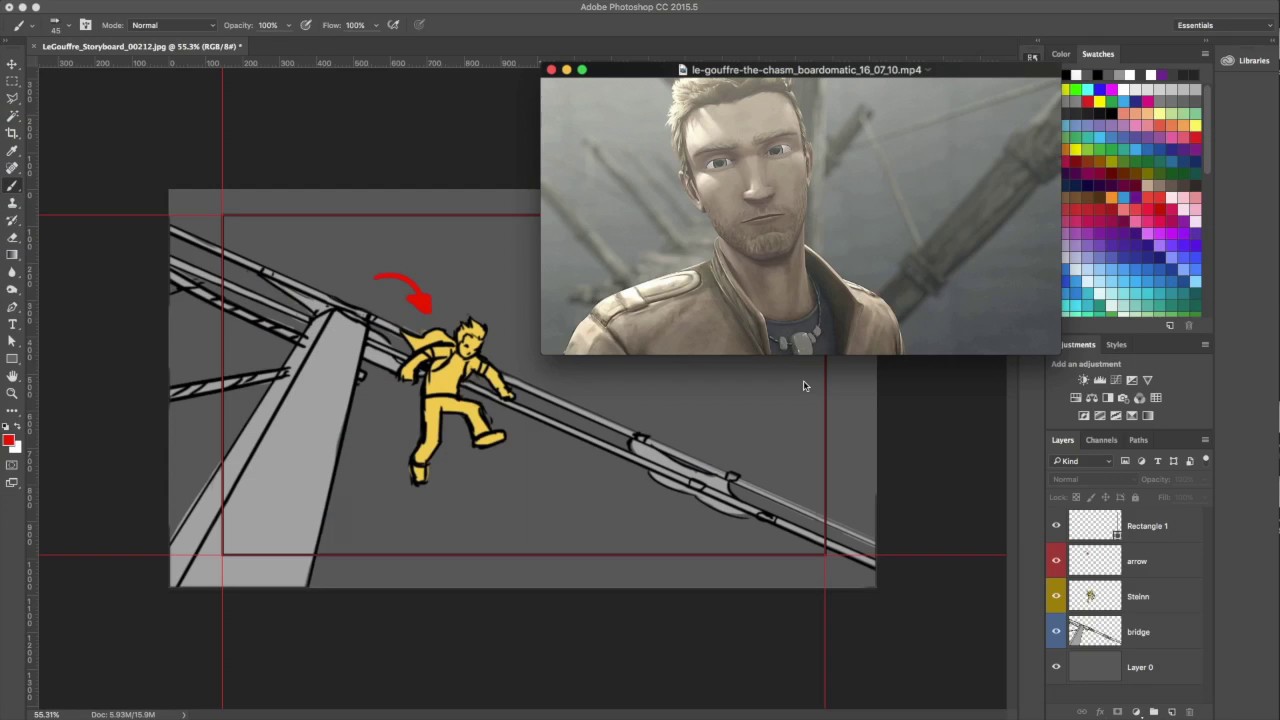
Task: Select the Zoom tool
Action: click(x=12, y=393)
